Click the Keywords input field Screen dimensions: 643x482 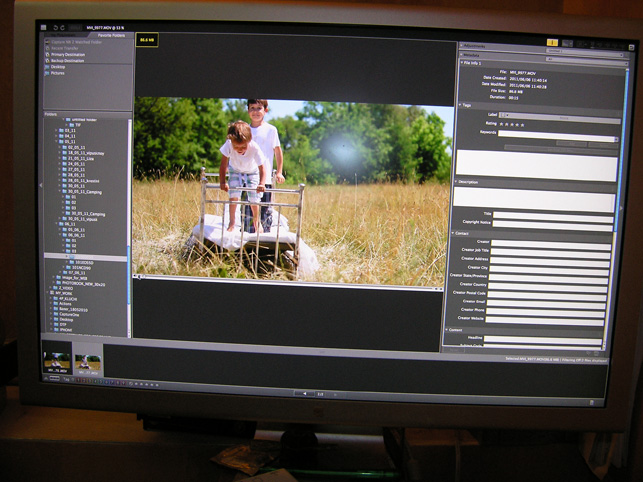point(556,137)
